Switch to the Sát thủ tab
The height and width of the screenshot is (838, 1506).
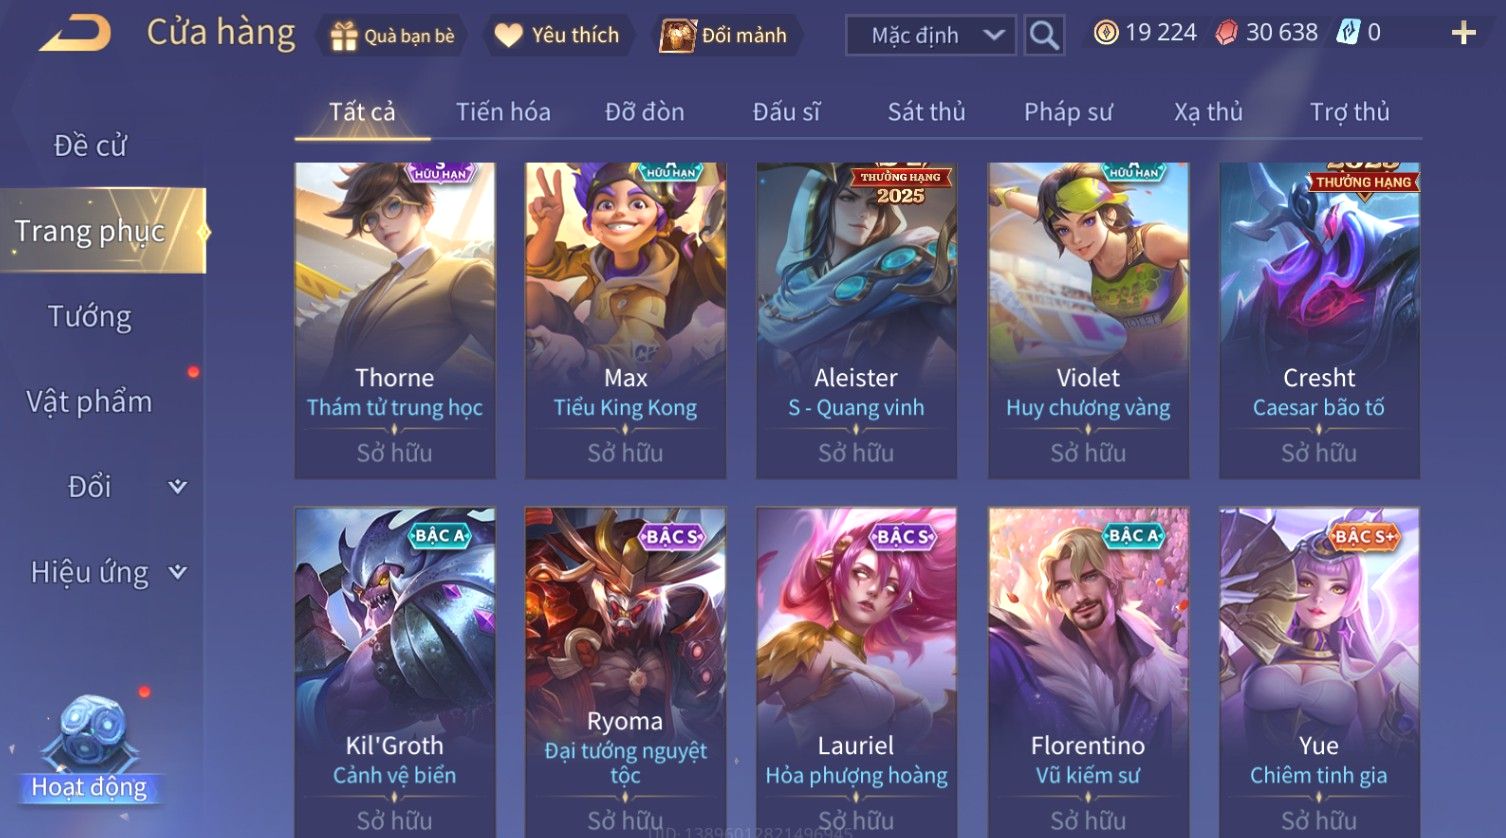tap(926, 112)
